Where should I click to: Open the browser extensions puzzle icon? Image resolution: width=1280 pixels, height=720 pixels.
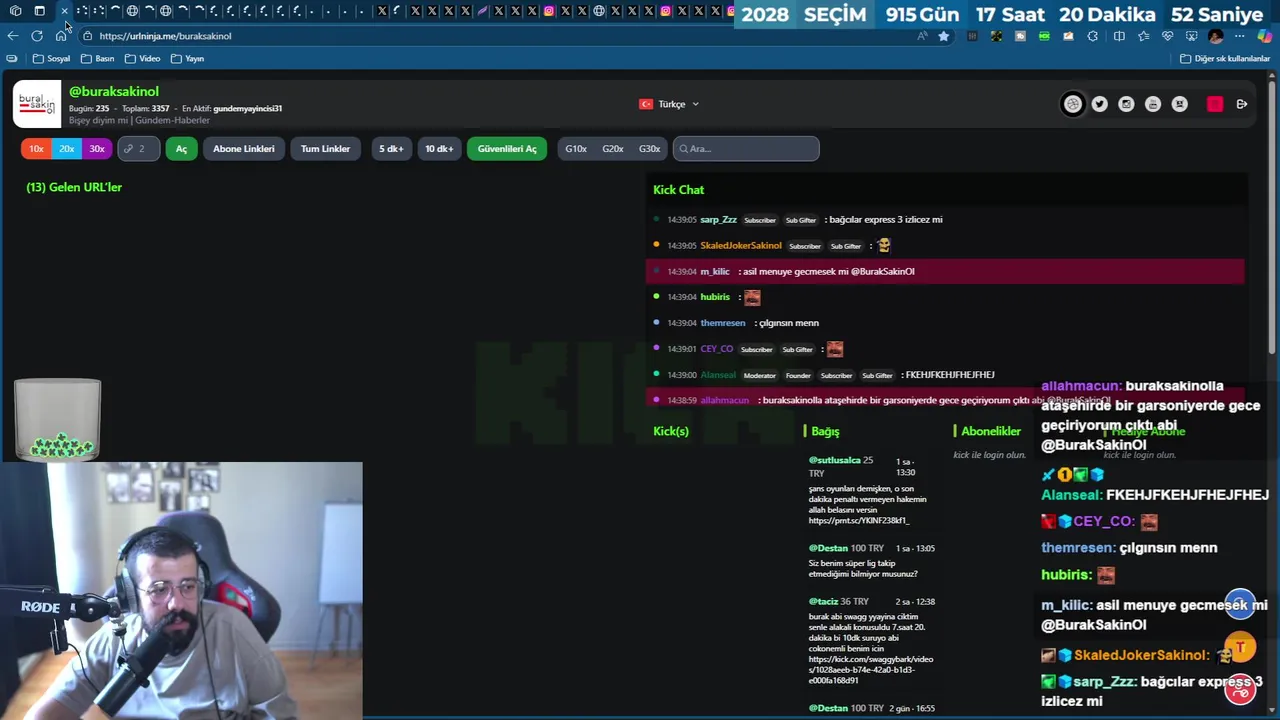[1092, 36]
